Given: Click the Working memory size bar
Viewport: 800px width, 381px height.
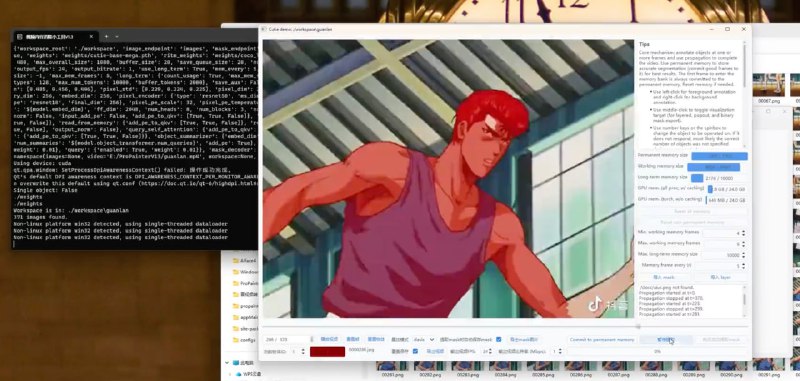Looking at the screenshot, I should pos(713,167).
